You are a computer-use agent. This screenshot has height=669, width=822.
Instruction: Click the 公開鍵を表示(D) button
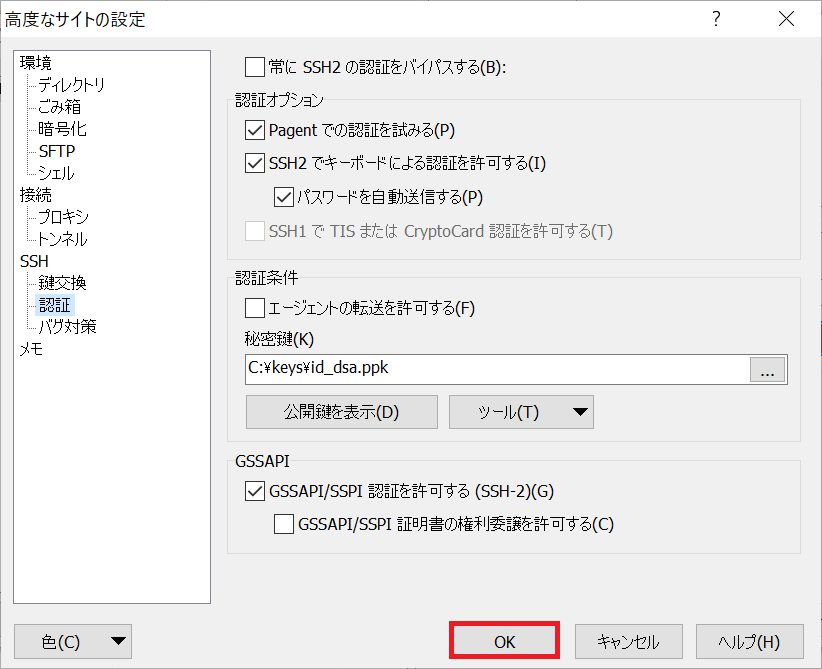(x=342, y=412)
